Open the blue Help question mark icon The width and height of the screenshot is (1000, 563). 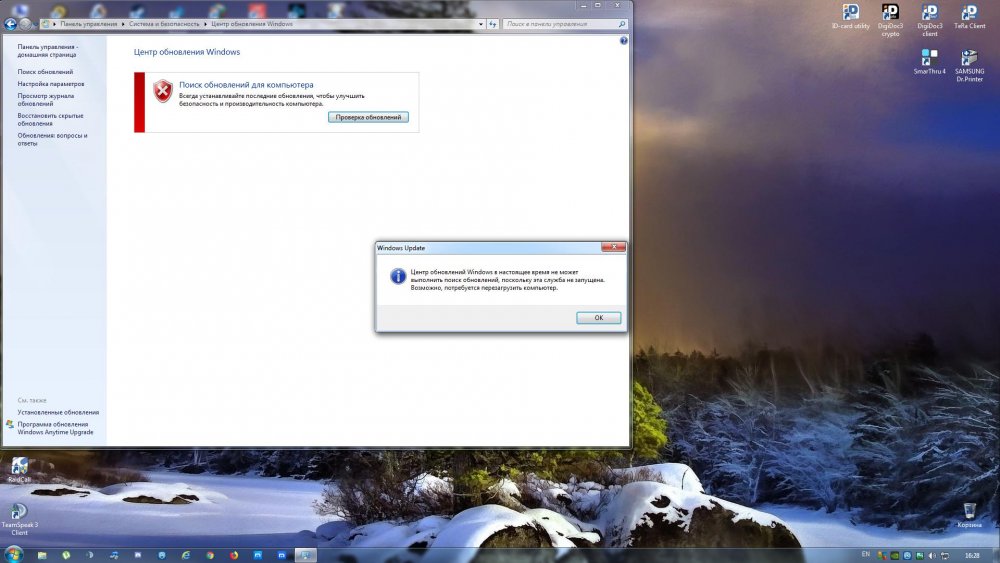pyautogui.click(x=623, y=41)
